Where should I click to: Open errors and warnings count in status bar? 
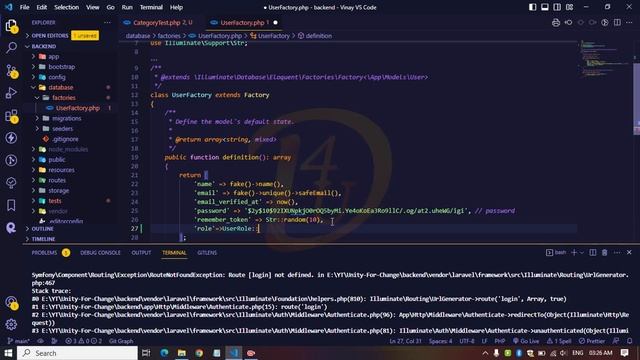(x=84, y=341)
